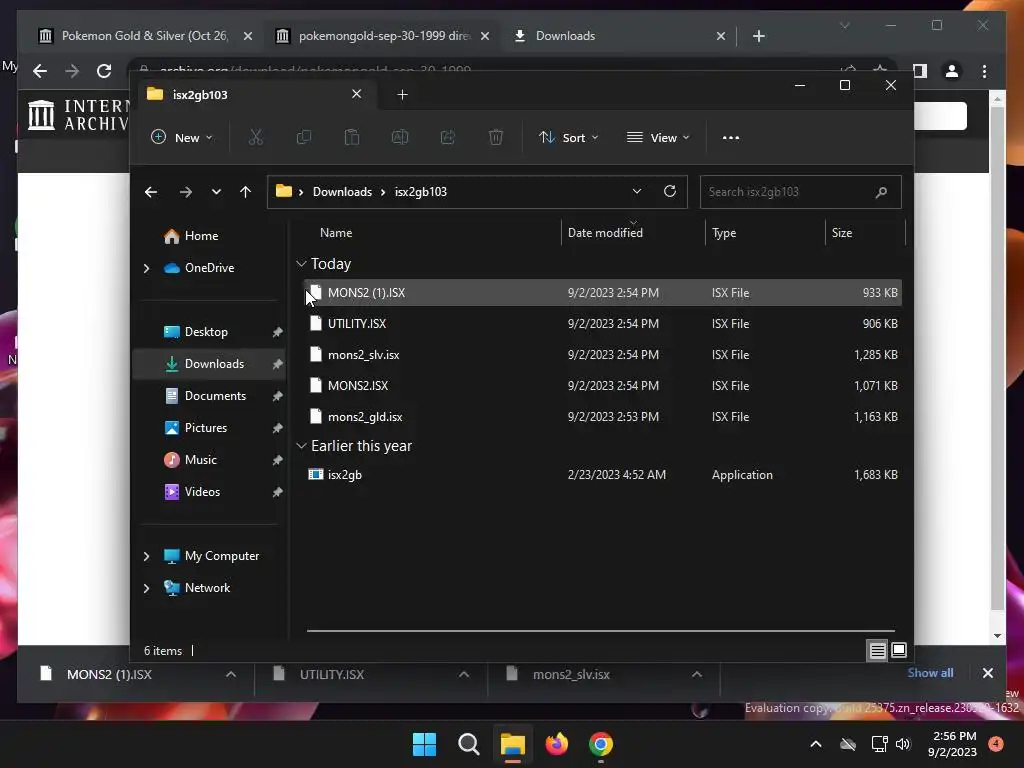Image resolution: width=1024 pixels, height=768 pixels.
Task: Open Chrome side panel icon
Action: [920, 71]
